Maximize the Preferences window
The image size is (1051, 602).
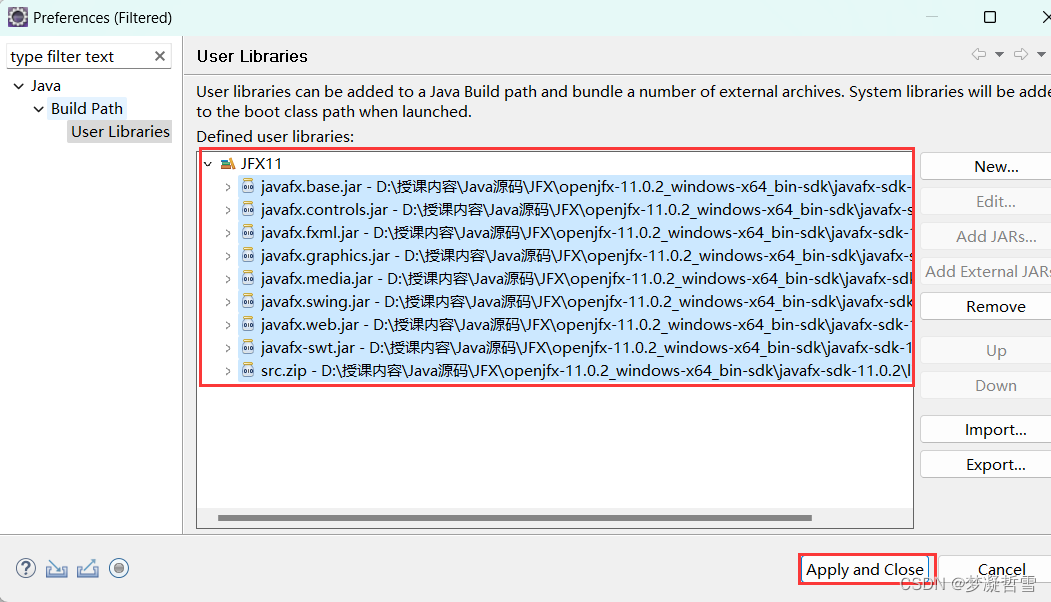pyautogui.click(x=989, y=17)
